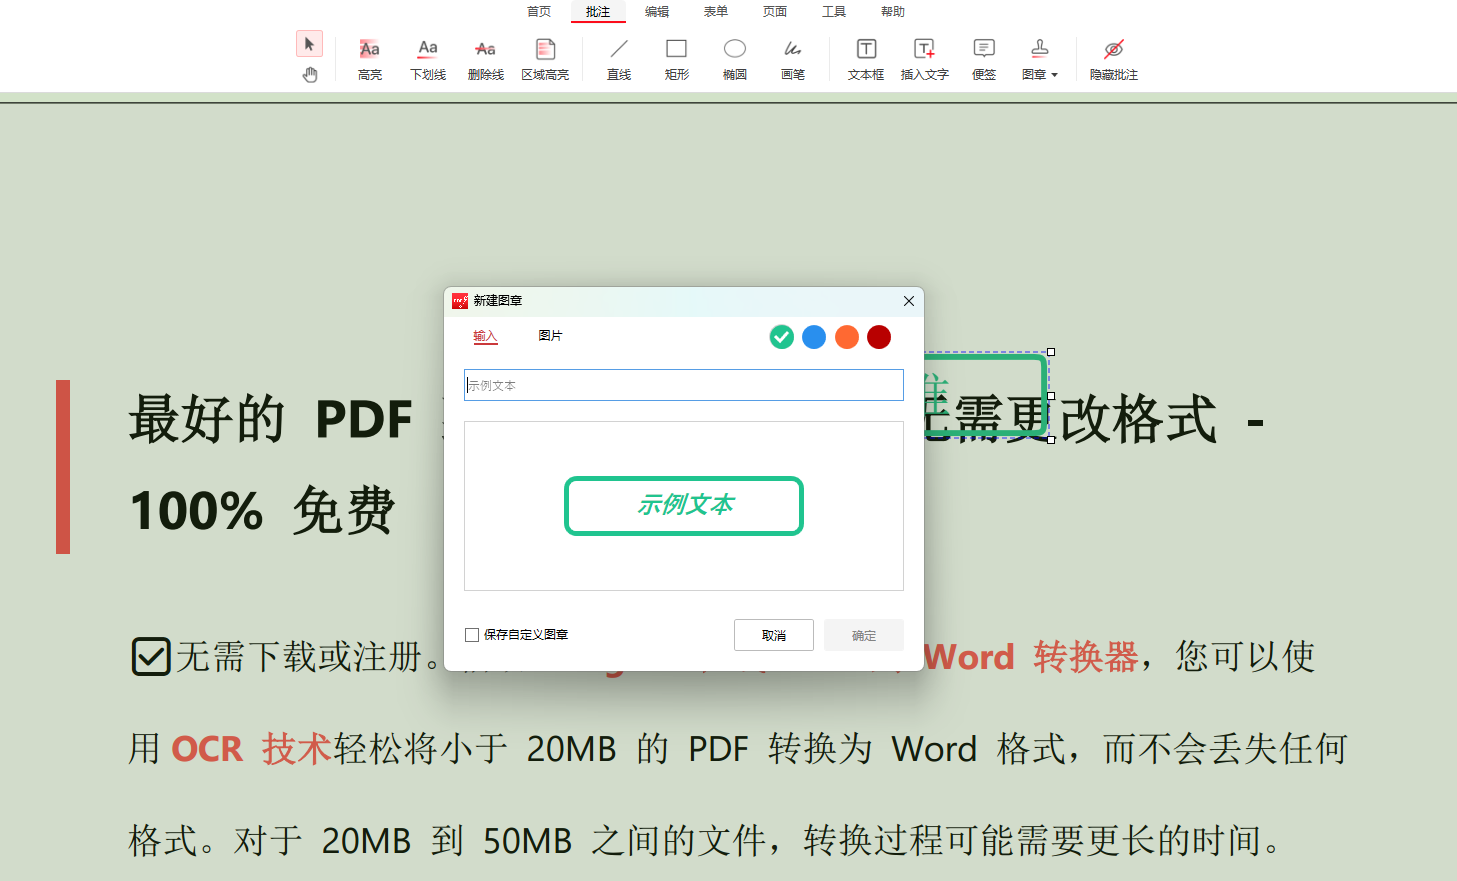Image resolution: width=1457 pixels, height=881 pixels.
Task: Select the arrow pointer tool
Action: click(309, 44)
